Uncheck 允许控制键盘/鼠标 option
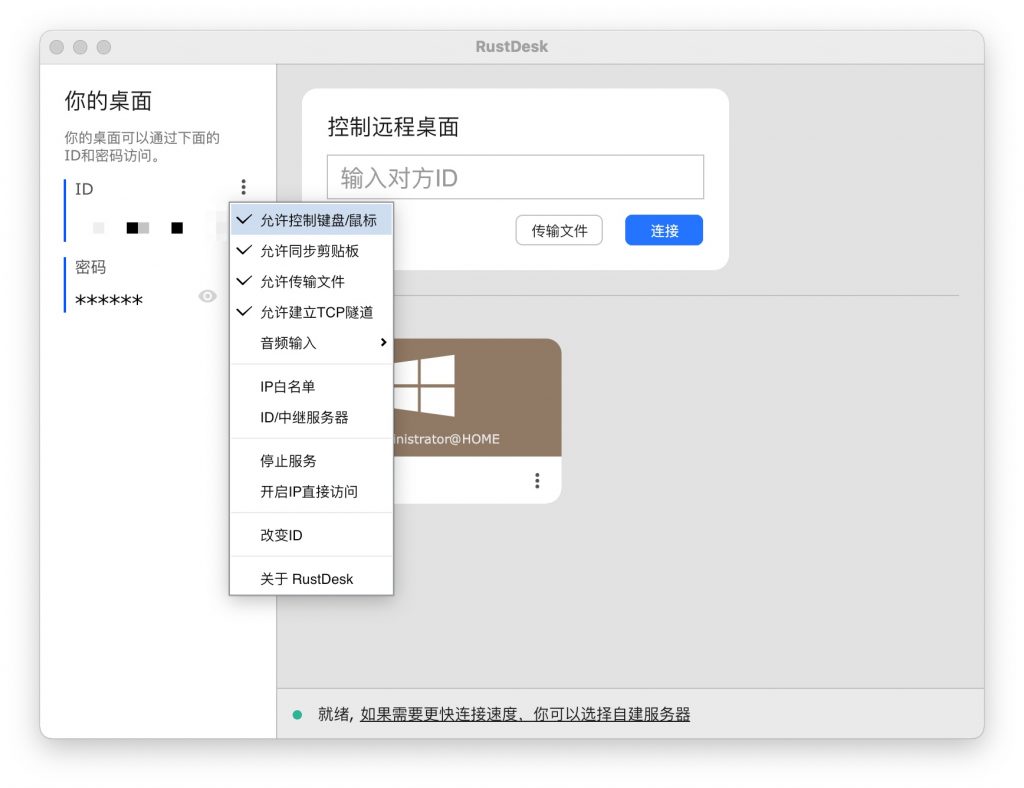 click(312, 221)
